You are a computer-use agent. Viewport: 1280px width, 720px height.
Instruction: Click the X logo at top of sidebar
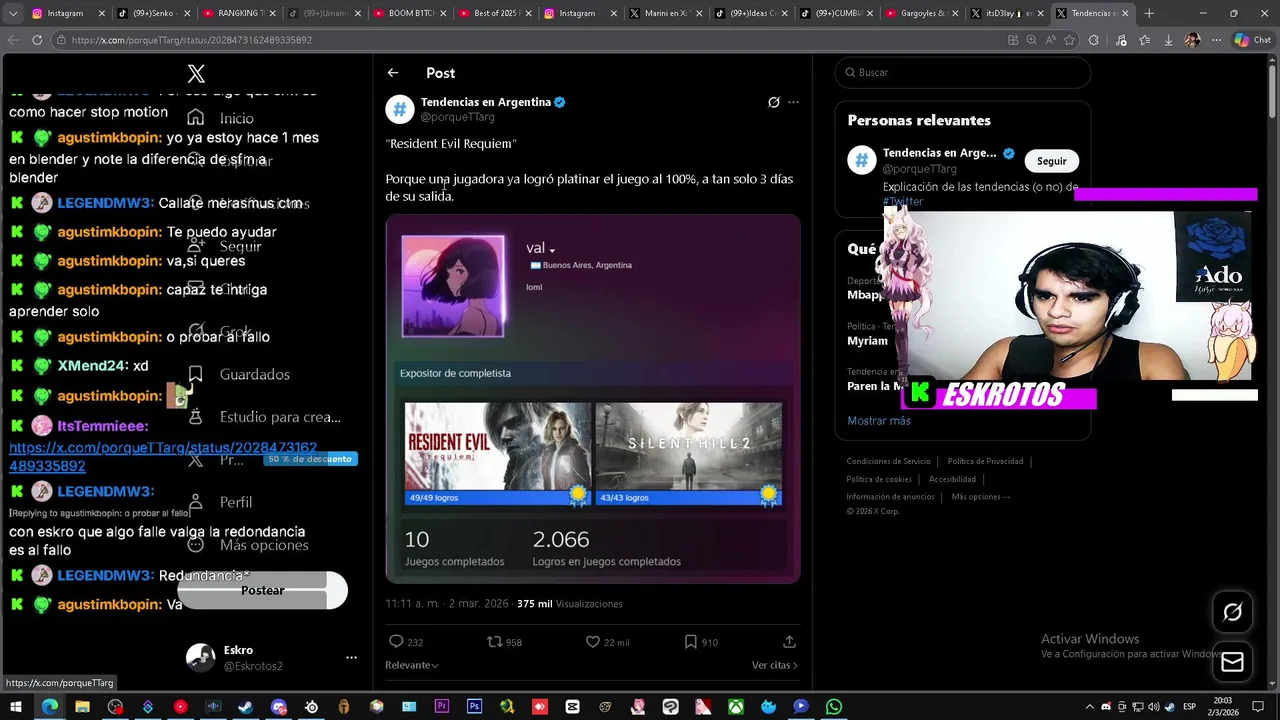(196, 73)
